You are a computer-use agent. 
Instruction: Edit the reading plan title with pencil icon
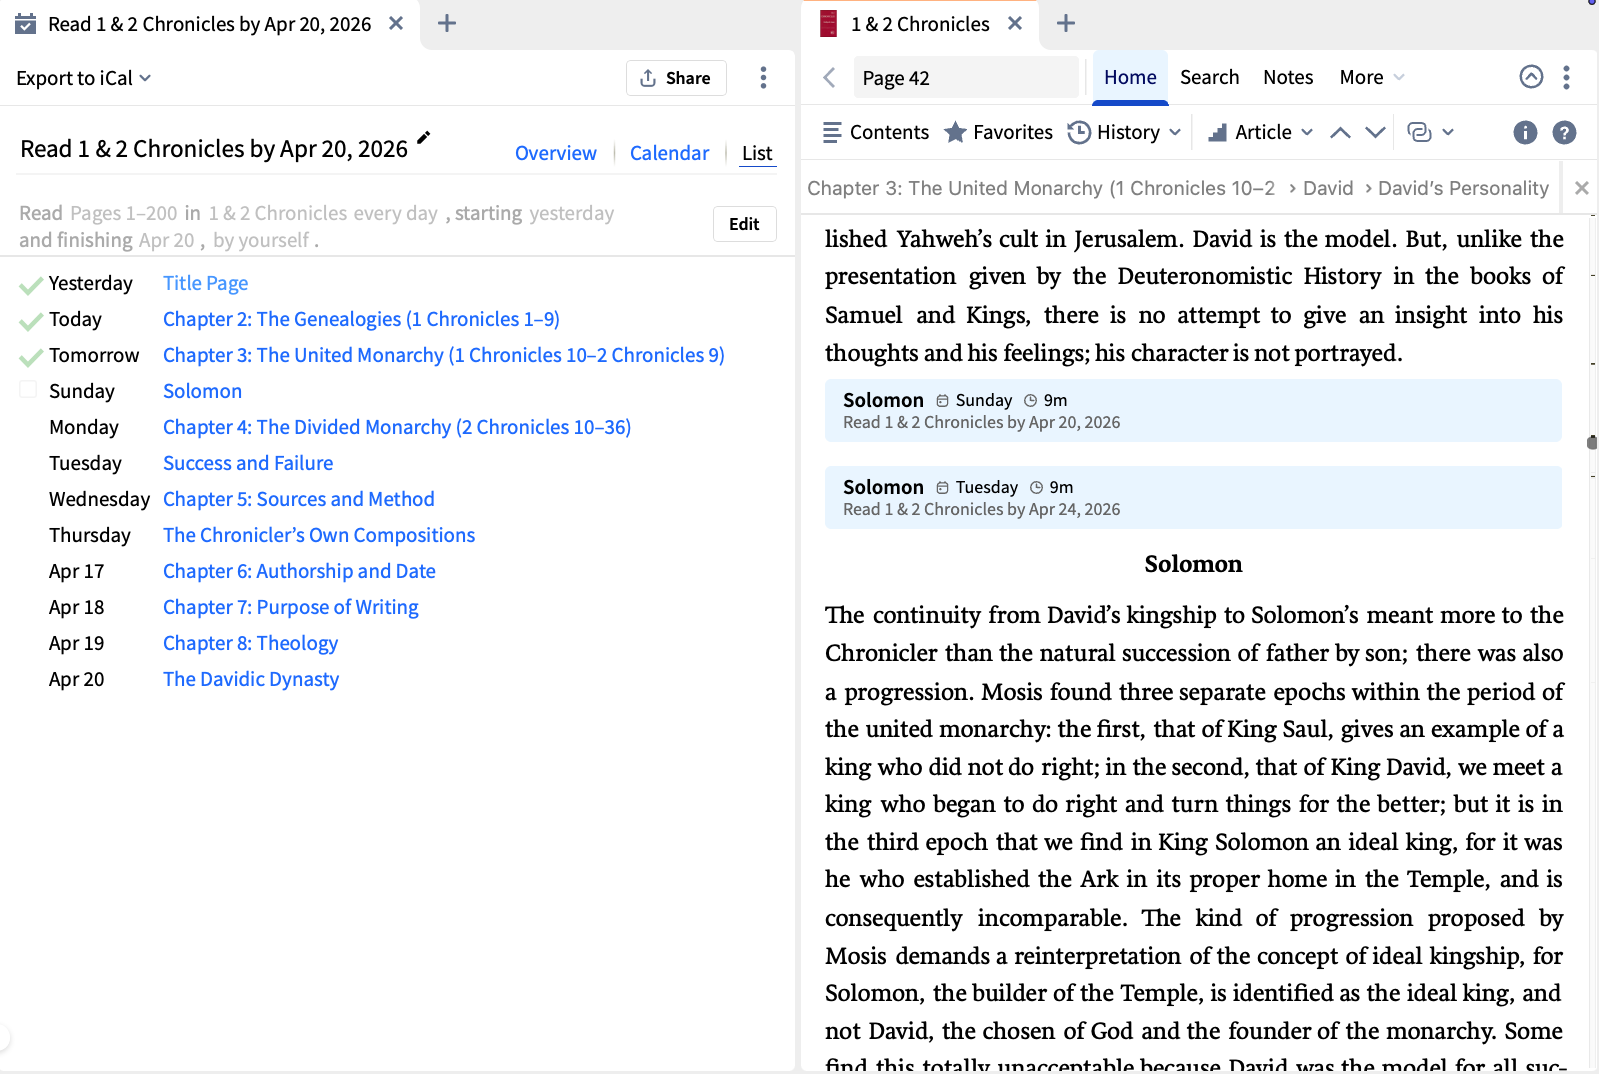point(424,138)
